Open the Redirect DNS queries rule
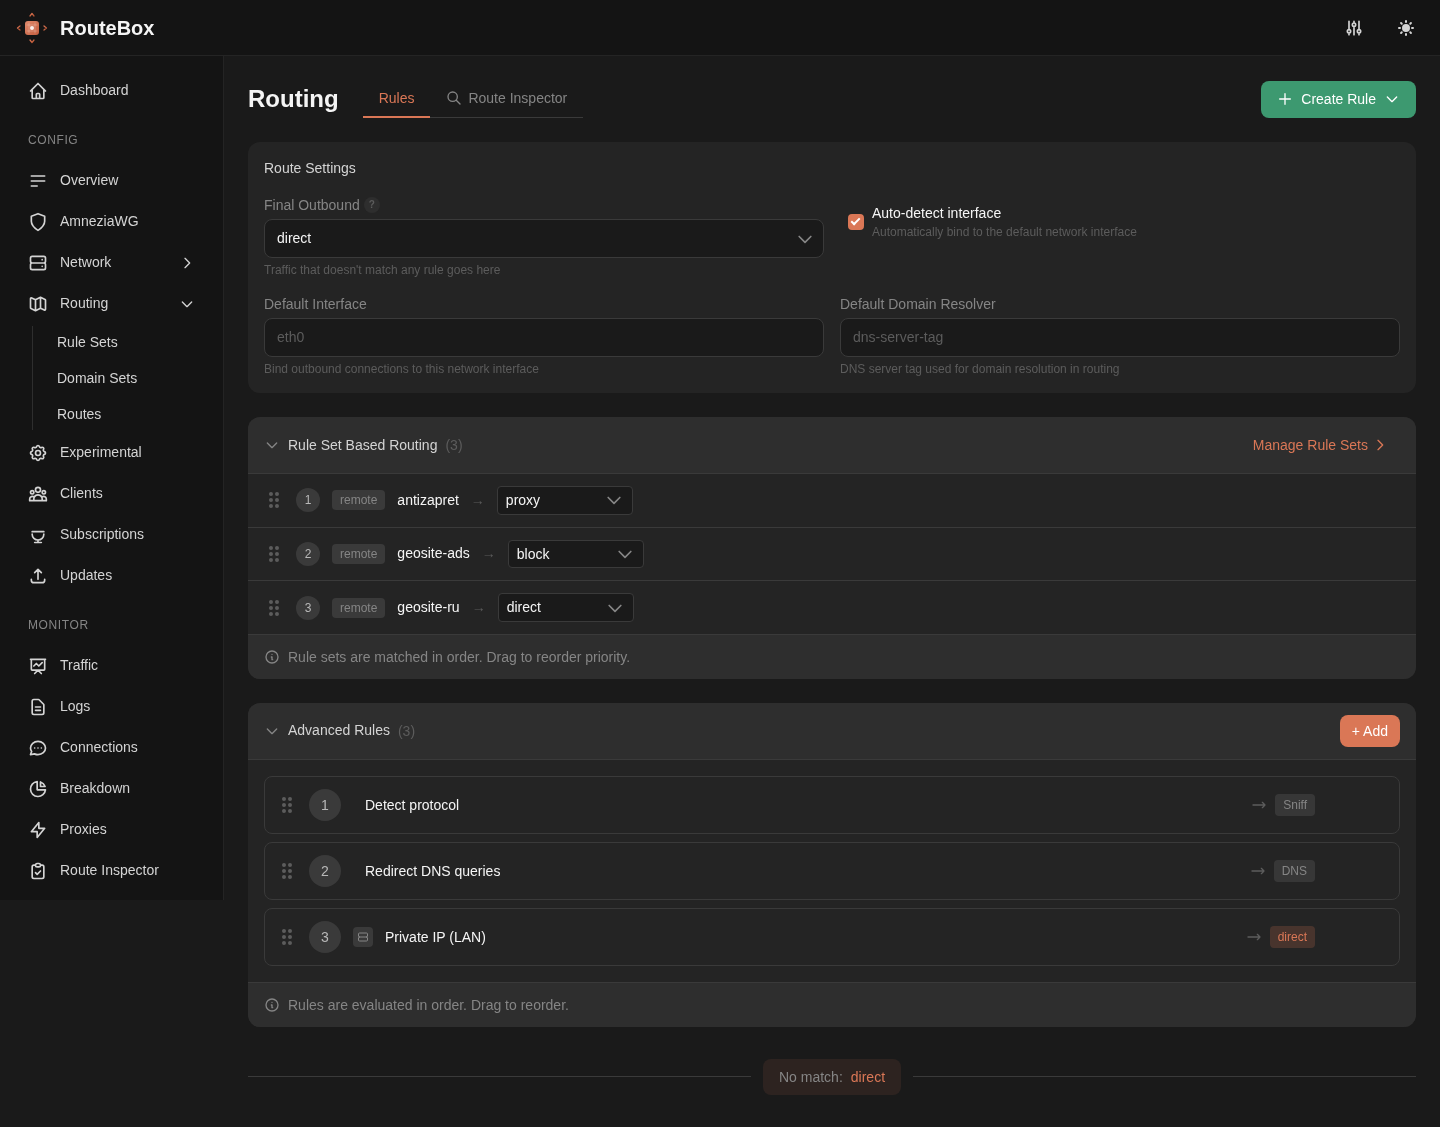Viewport: 1440px width, 1127px height. (x=832, y=871)
